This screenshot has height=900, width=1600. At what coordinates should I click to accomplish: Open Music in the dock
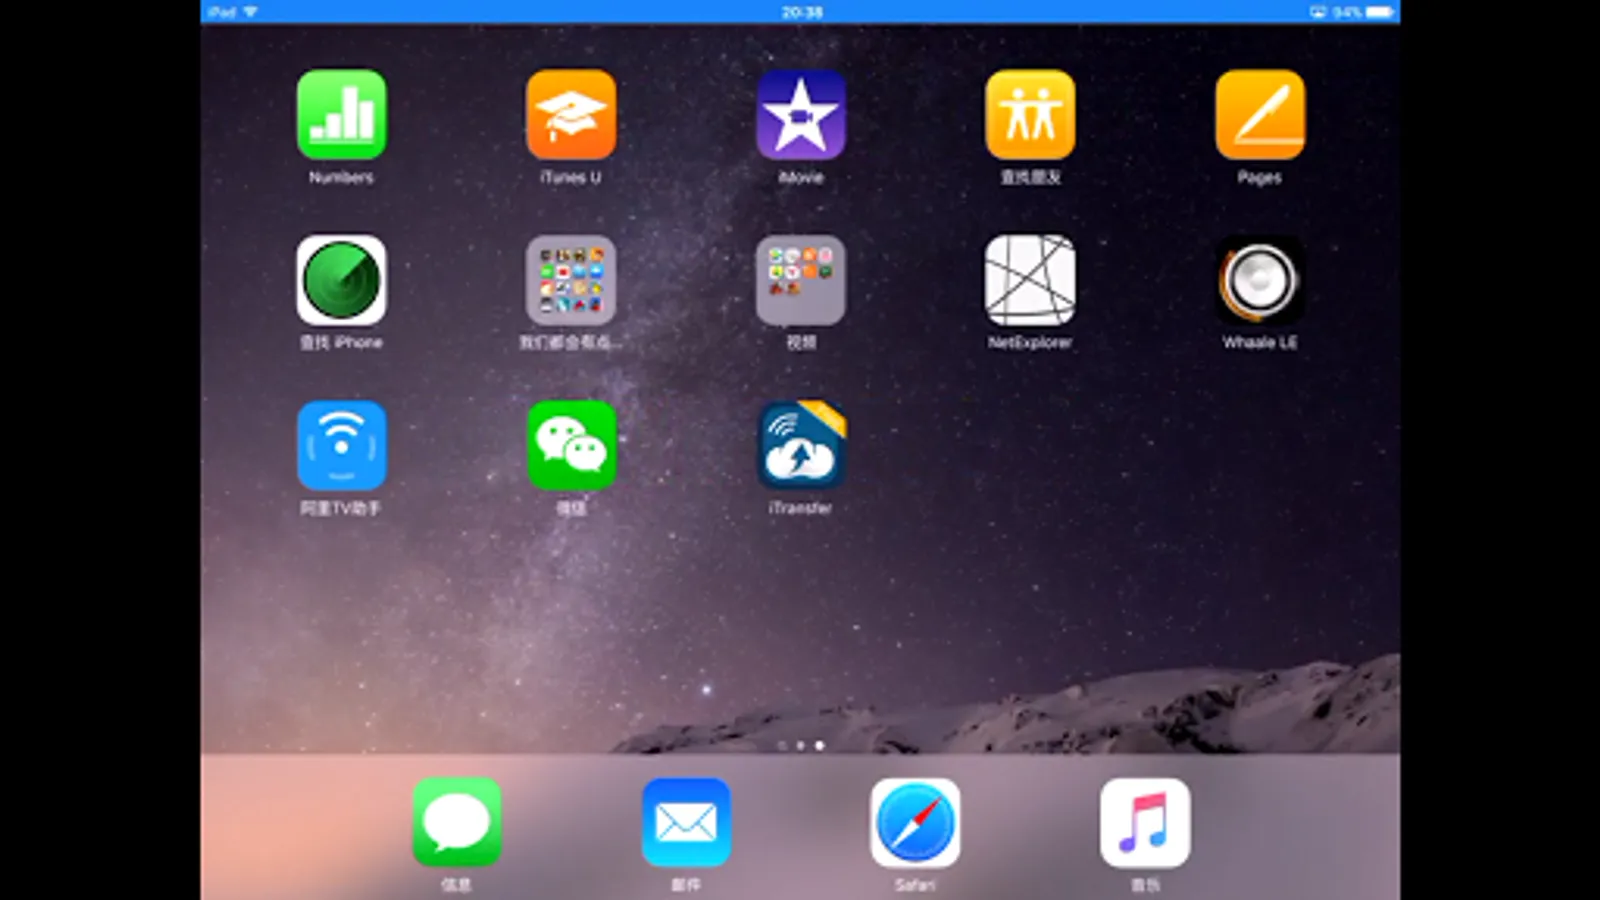(x=1145, y=823)
